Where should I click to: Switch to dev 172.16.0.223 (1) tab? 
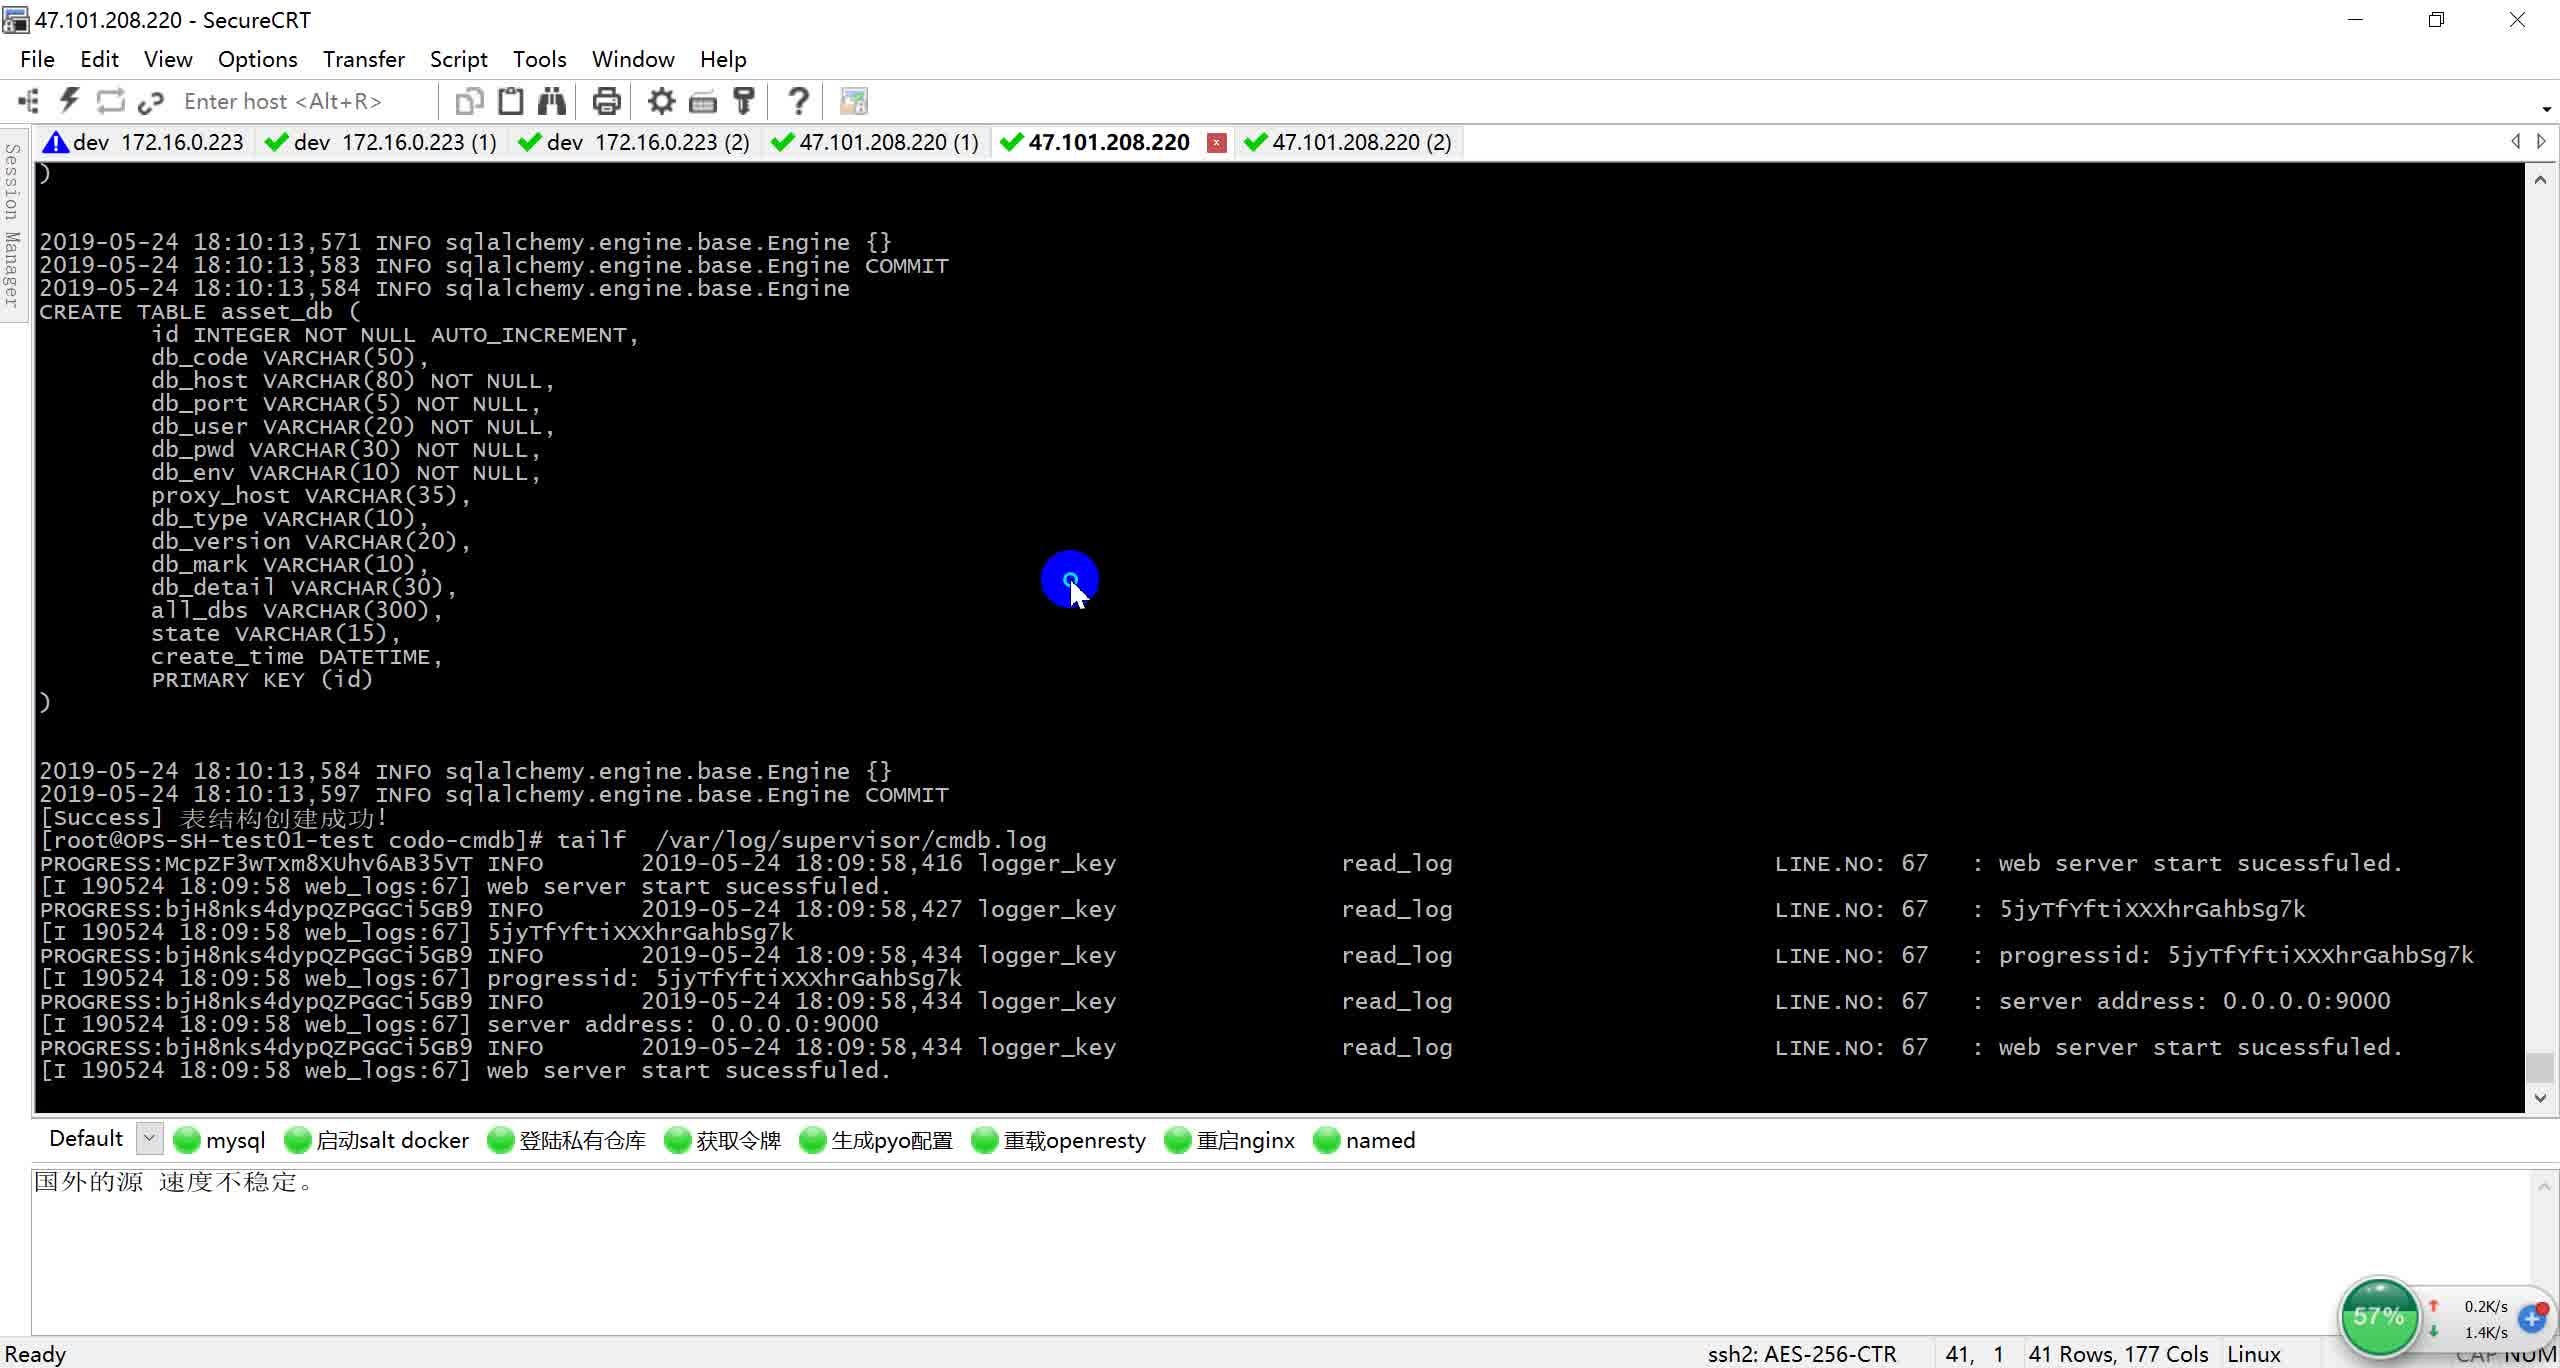(381, 142)
